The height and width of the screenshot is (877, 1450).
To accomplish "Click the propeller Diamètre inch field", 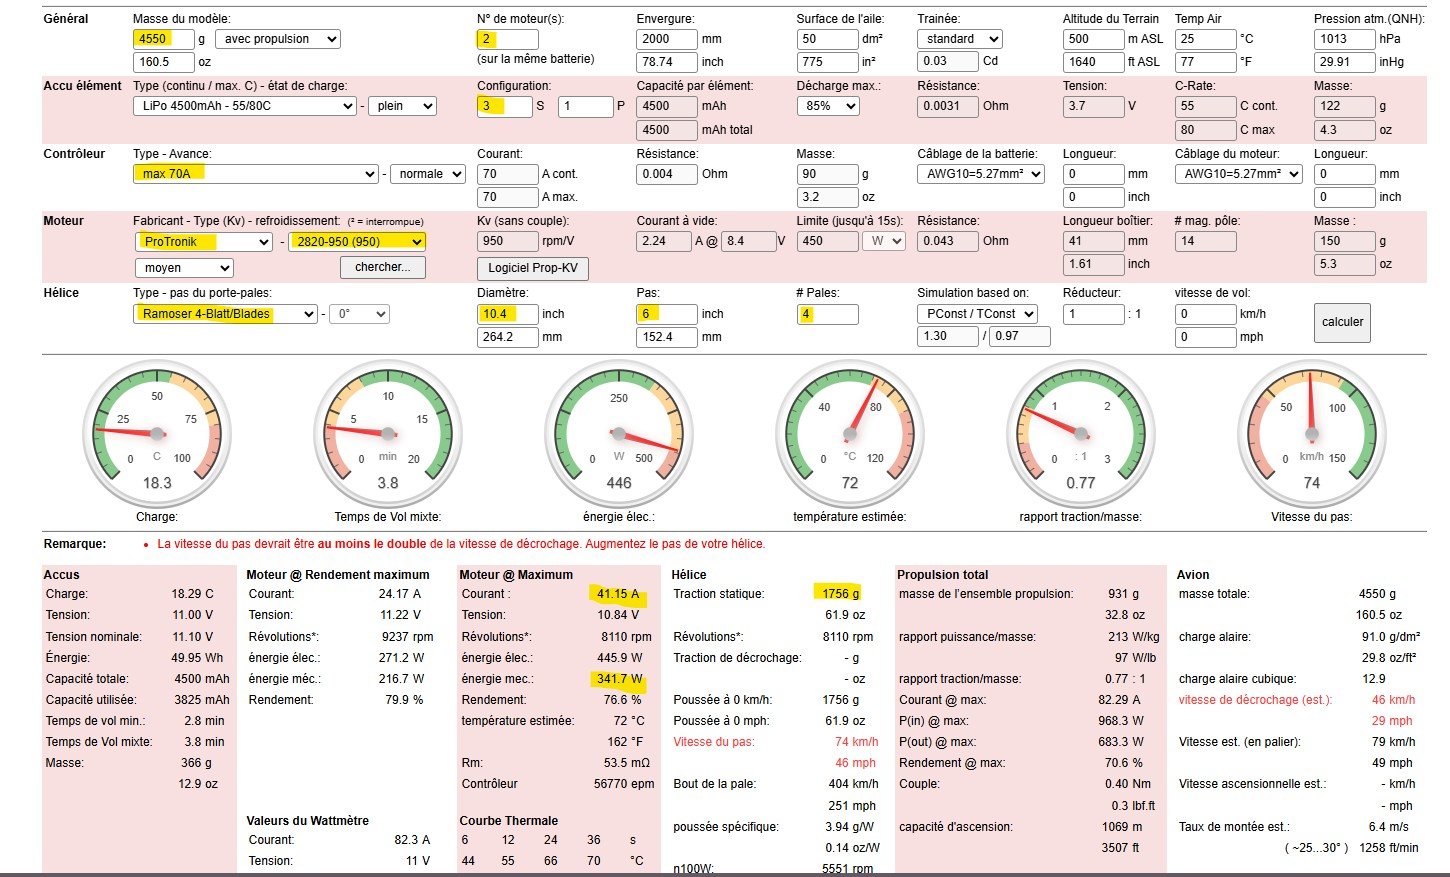I will (x=507, y=314).
